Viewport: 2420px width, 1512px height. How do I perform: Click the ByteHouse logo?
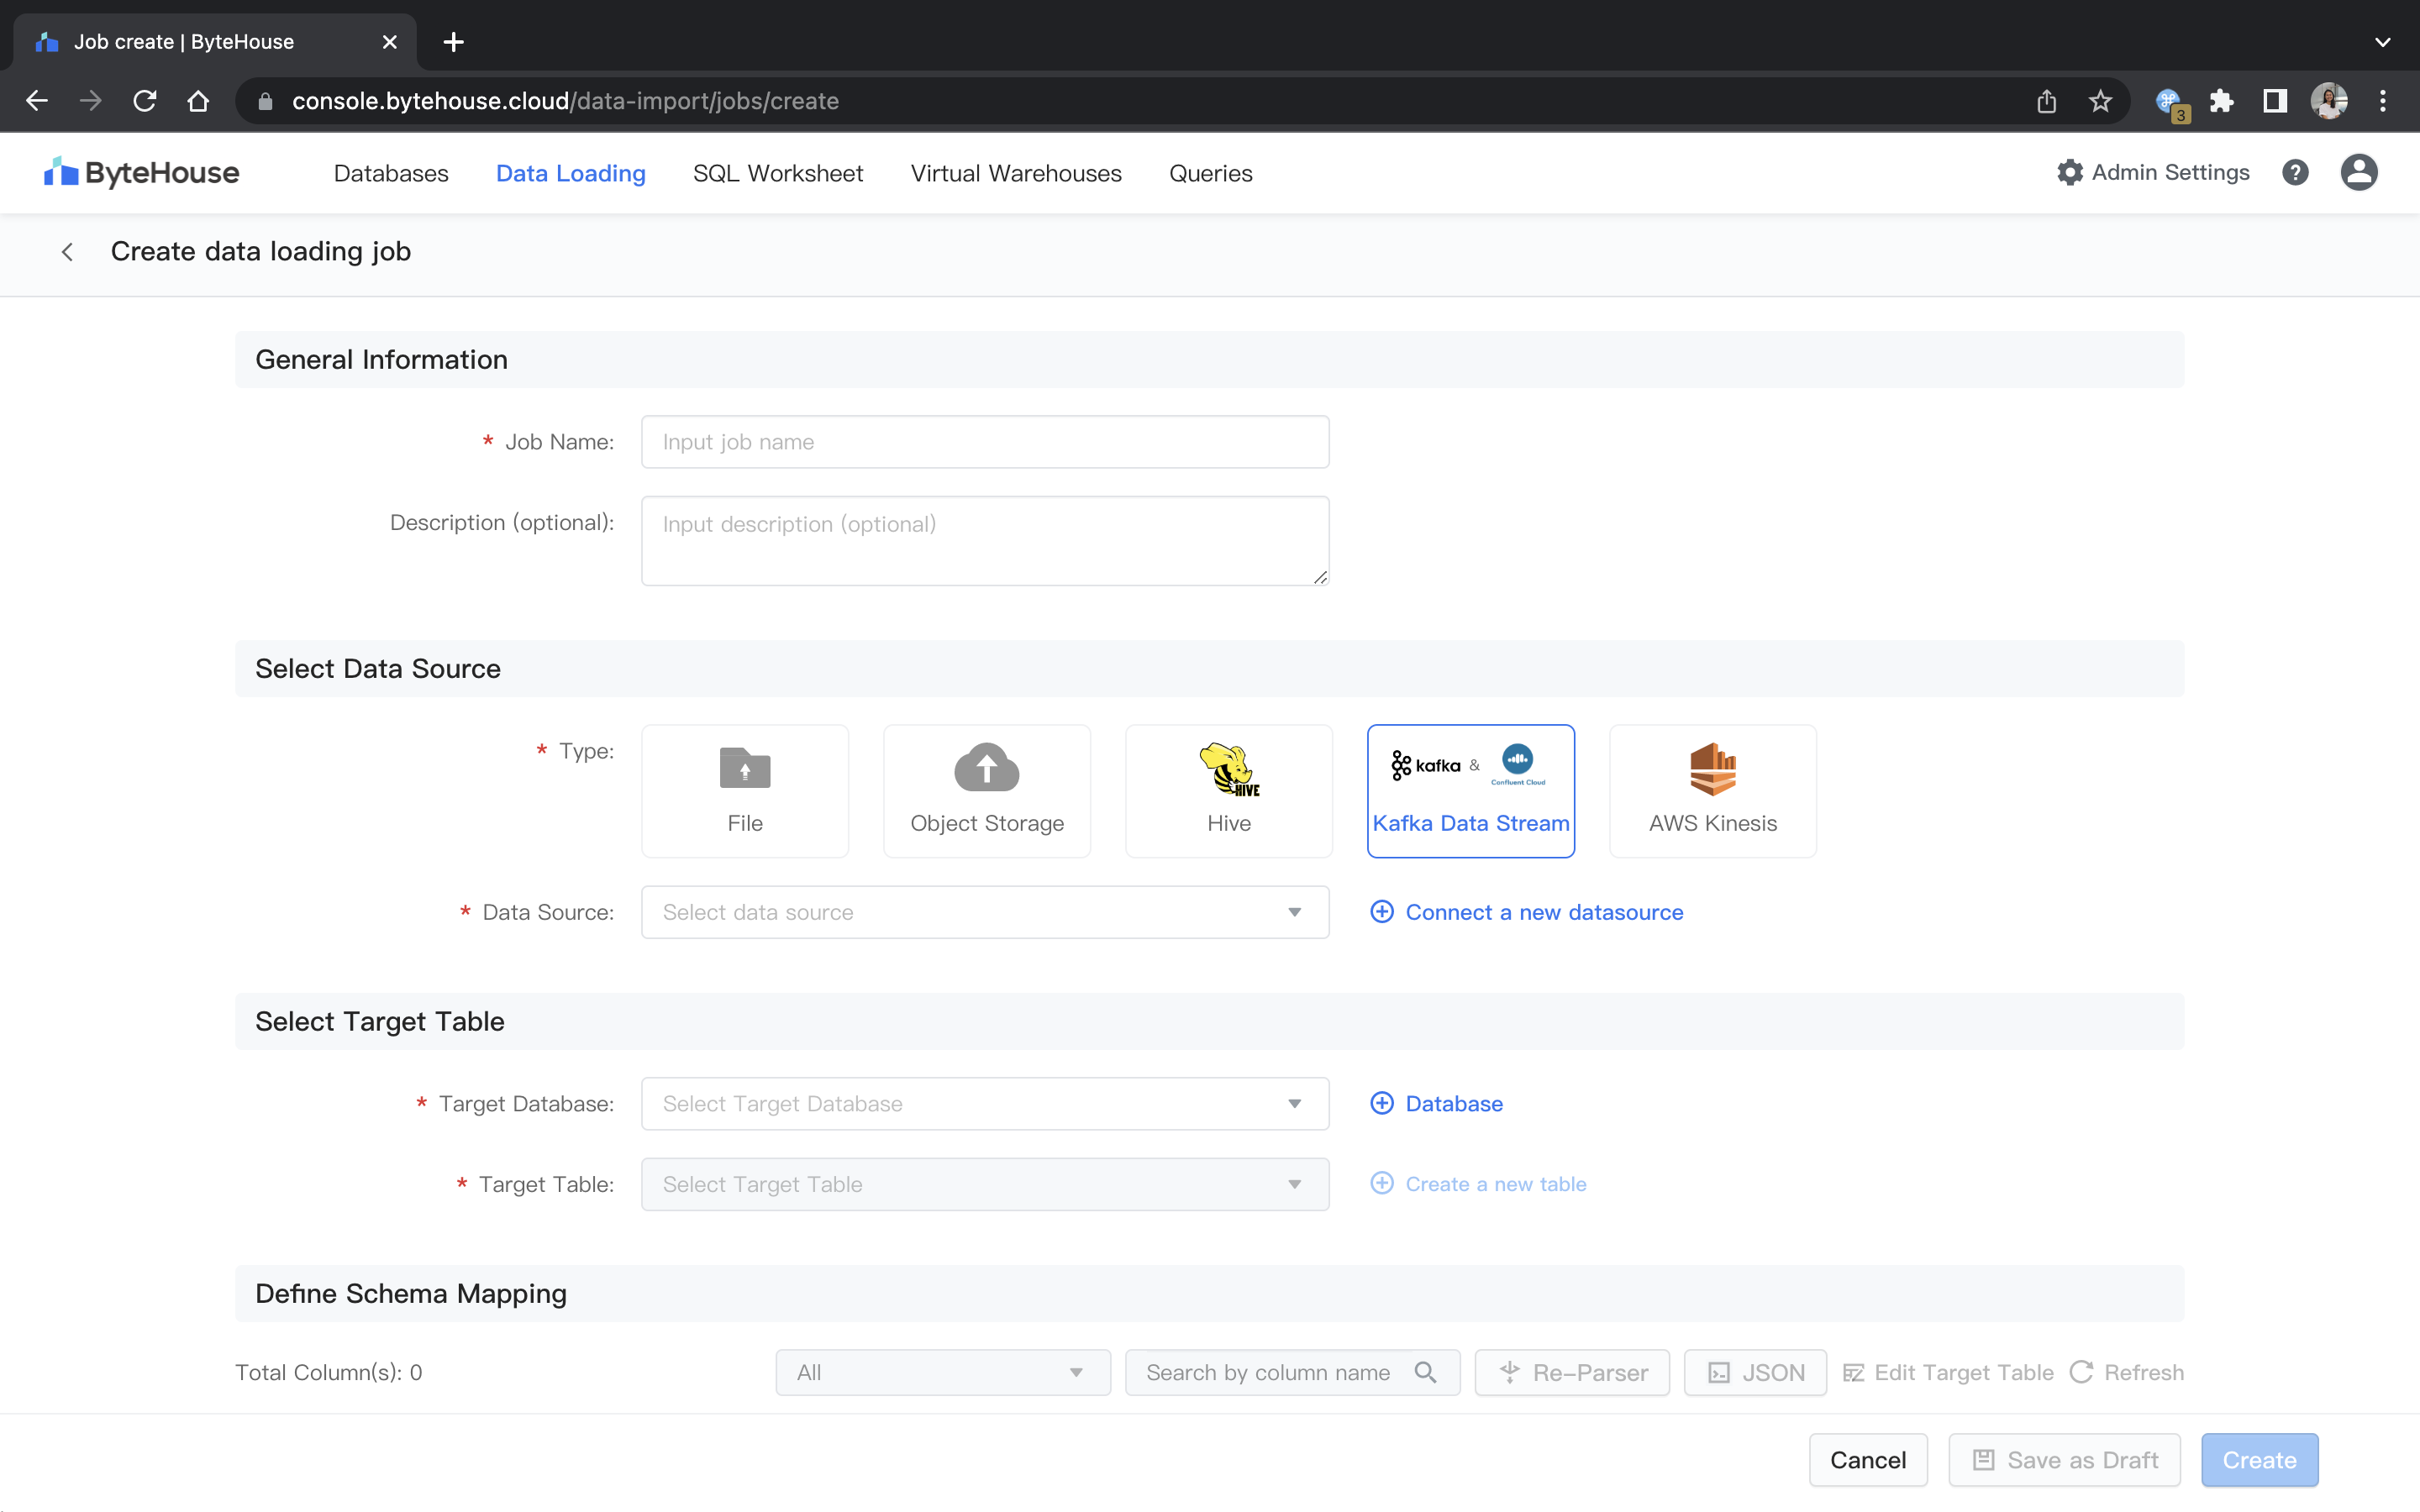tap(142, 173)
